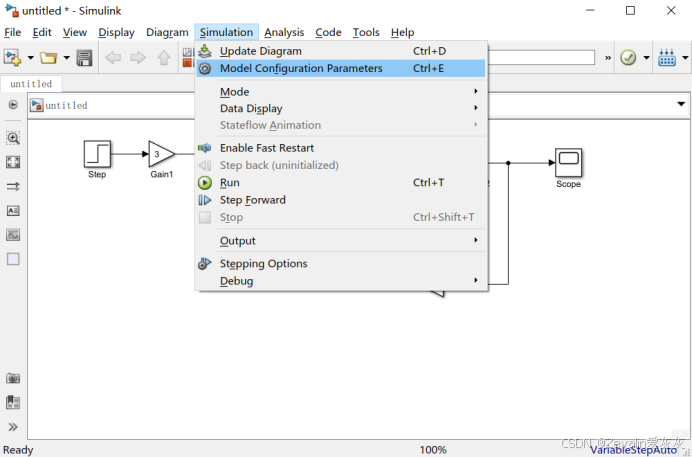
Task: Open the breadcrumb bar dropdown arrow
Action: 681,104
